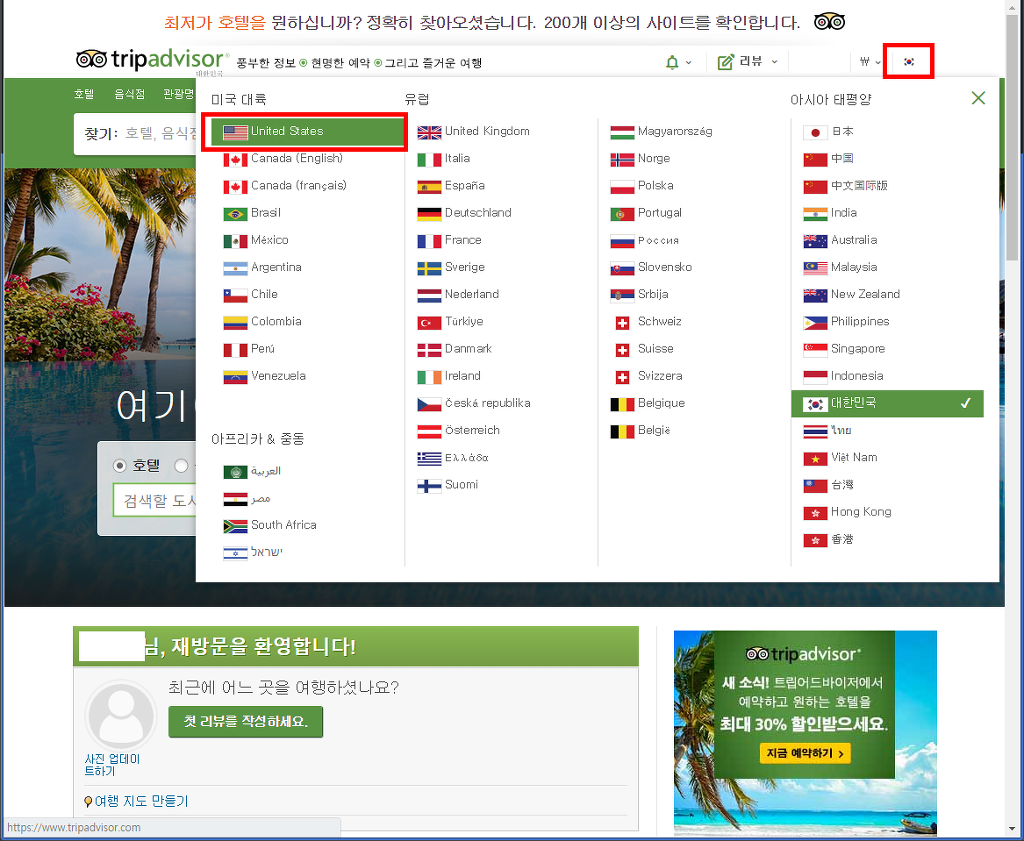Viewport: 1024px width, 841px height.
Task: Pick the Brasil flag icon
Action: point(235,214)
